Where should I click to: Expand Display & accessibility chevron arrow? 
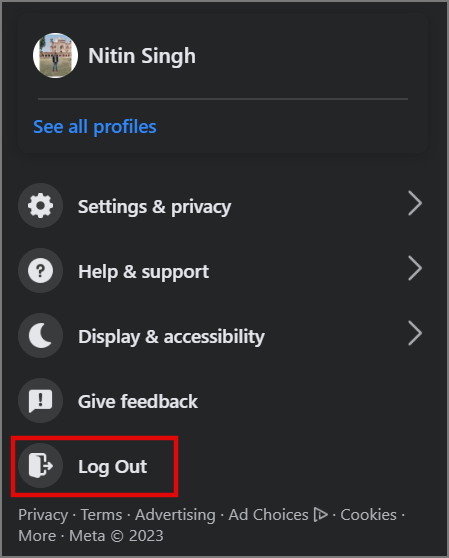click(414, 333)
